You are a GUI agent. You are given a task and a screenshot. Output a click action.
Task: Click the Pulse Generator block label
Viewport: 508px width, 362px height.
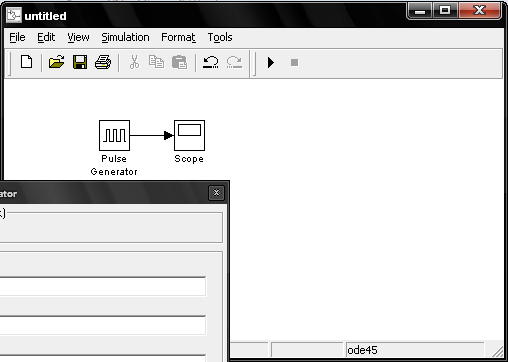coord(114,165)
